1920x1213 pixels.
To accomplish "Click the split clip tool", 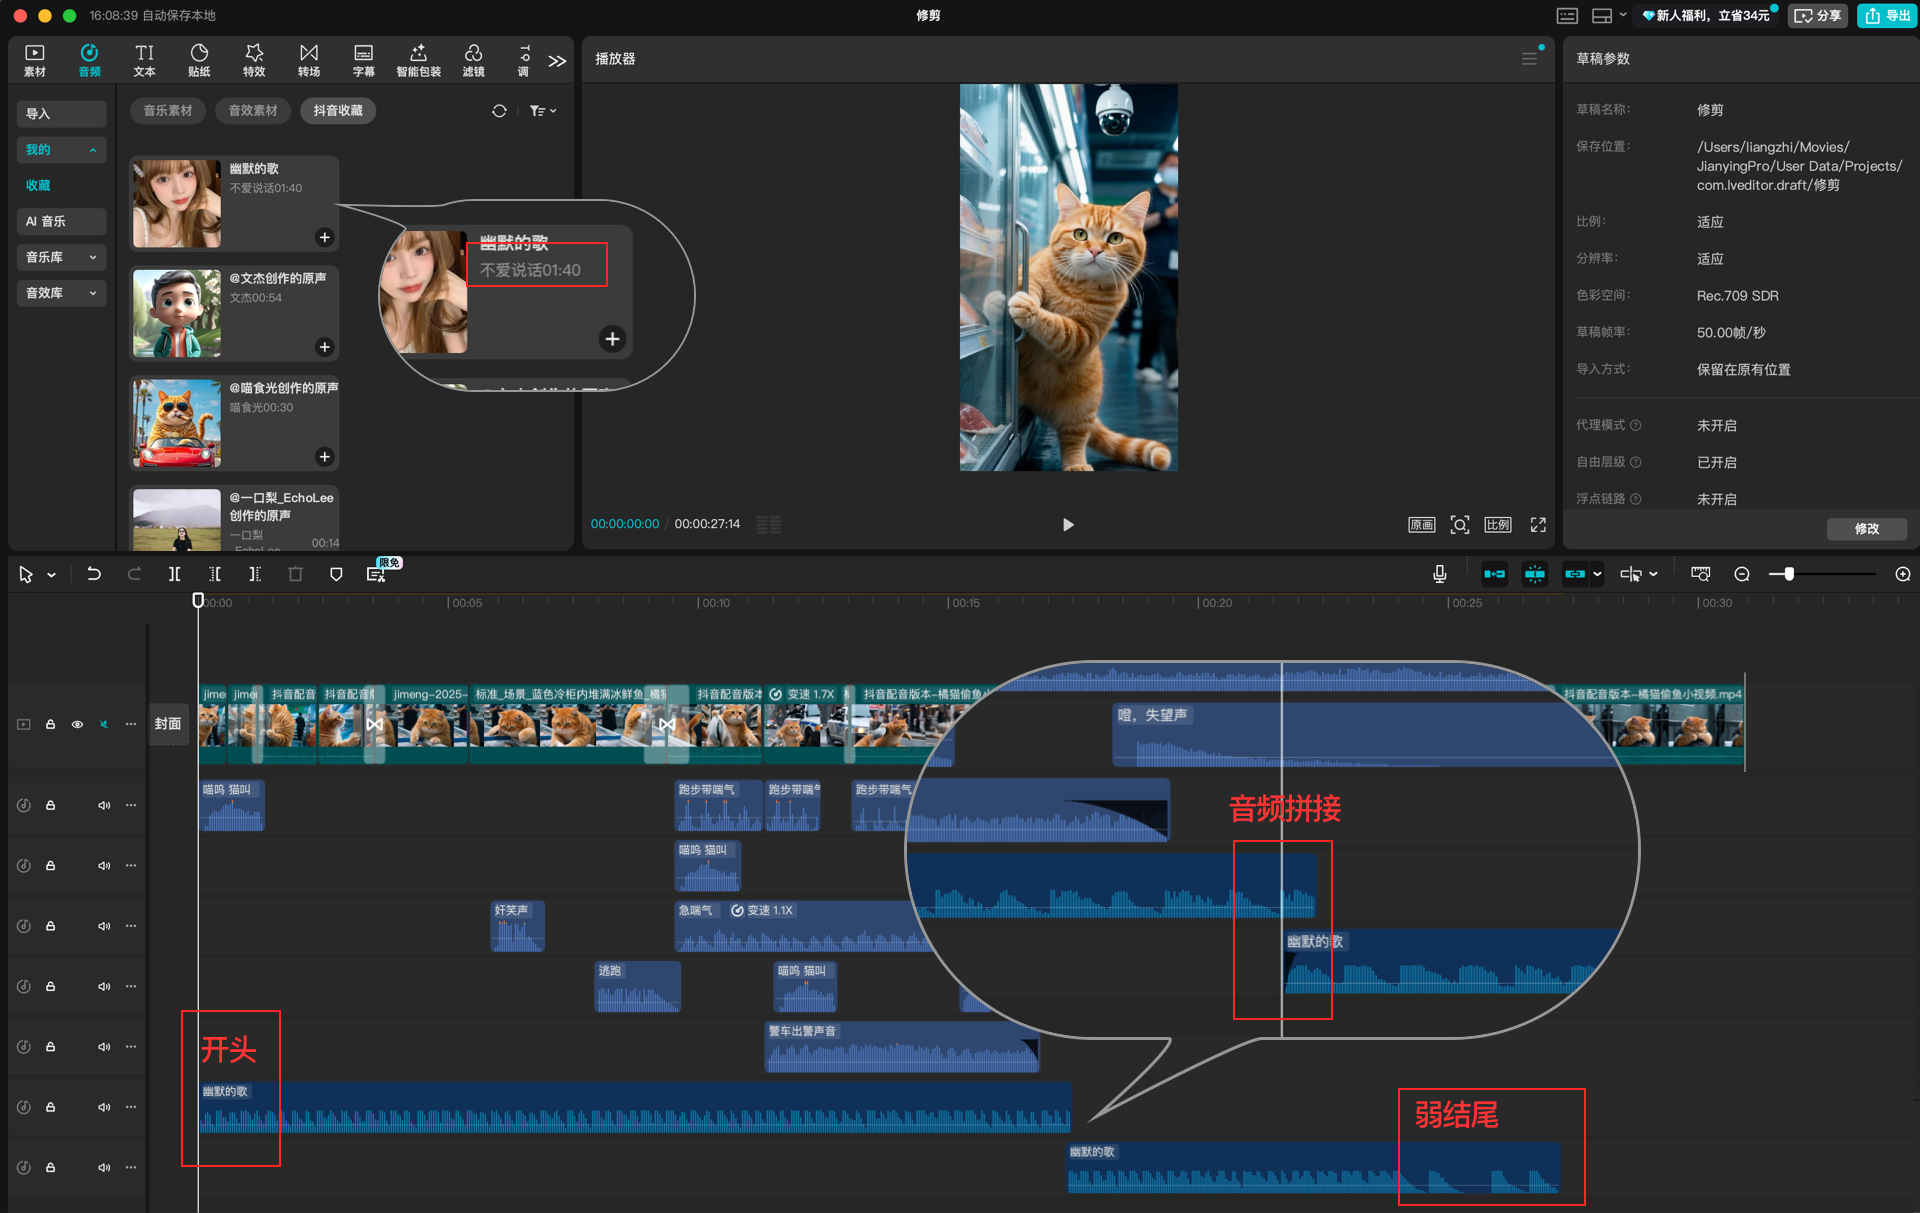I will 174,574.
